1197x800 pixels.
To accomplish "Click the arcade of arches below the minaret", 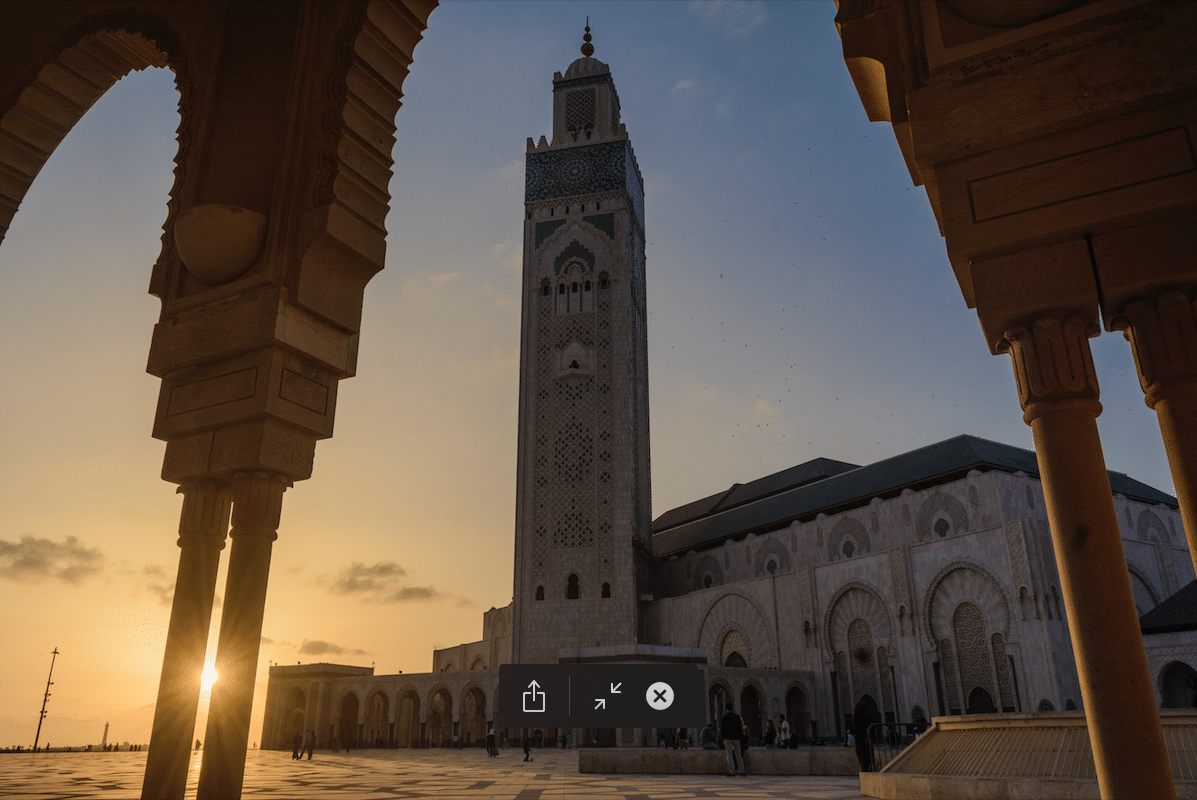I will click(x=400, y=712).
